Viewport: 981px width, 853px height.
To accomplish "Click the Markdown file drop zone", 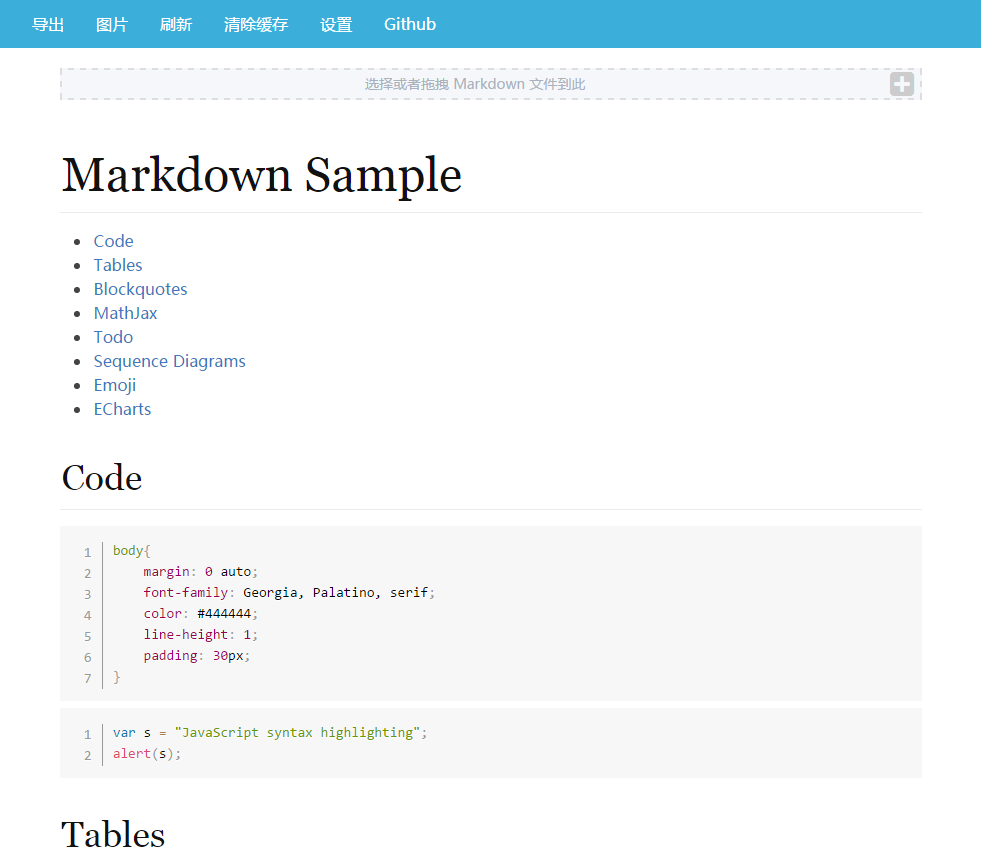I will 490,84.
